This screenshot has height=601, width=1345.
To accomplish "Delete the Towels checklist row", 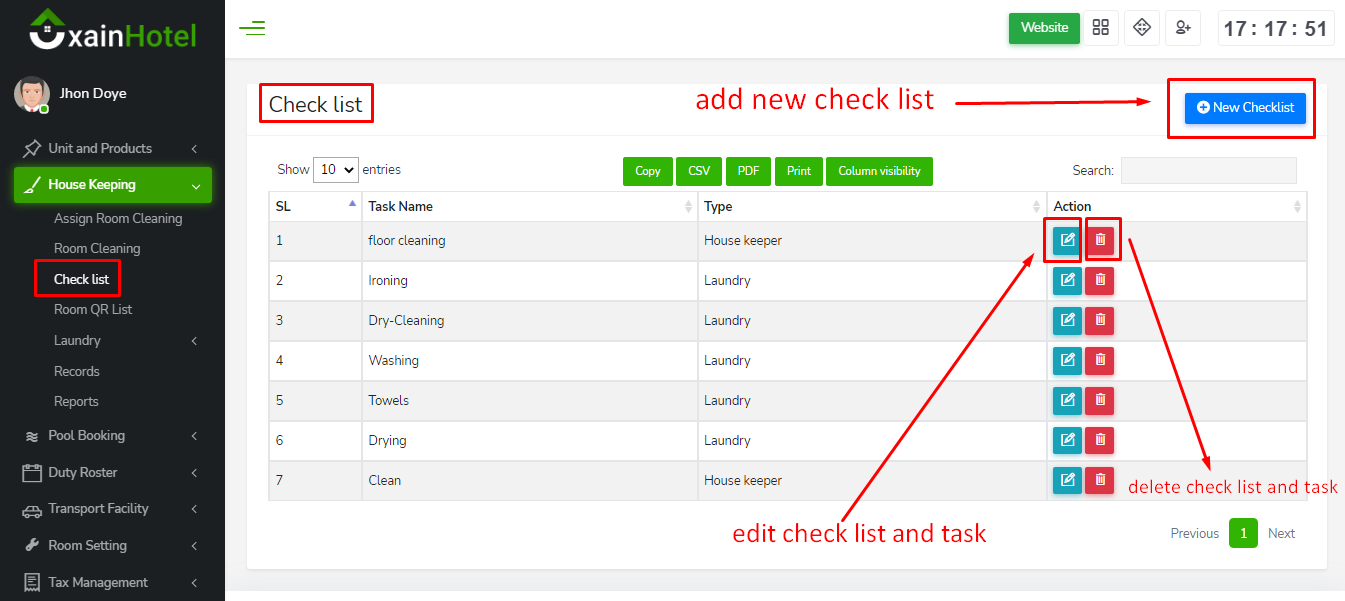I will [x=1100, y=401].
